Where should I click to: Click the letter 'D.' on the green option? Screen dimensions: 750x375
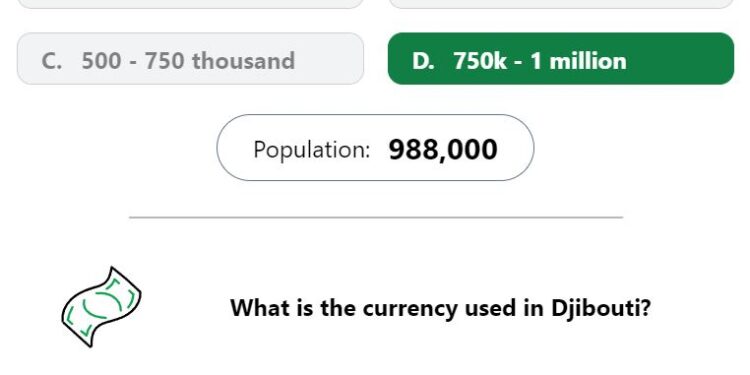click(423, 61)
